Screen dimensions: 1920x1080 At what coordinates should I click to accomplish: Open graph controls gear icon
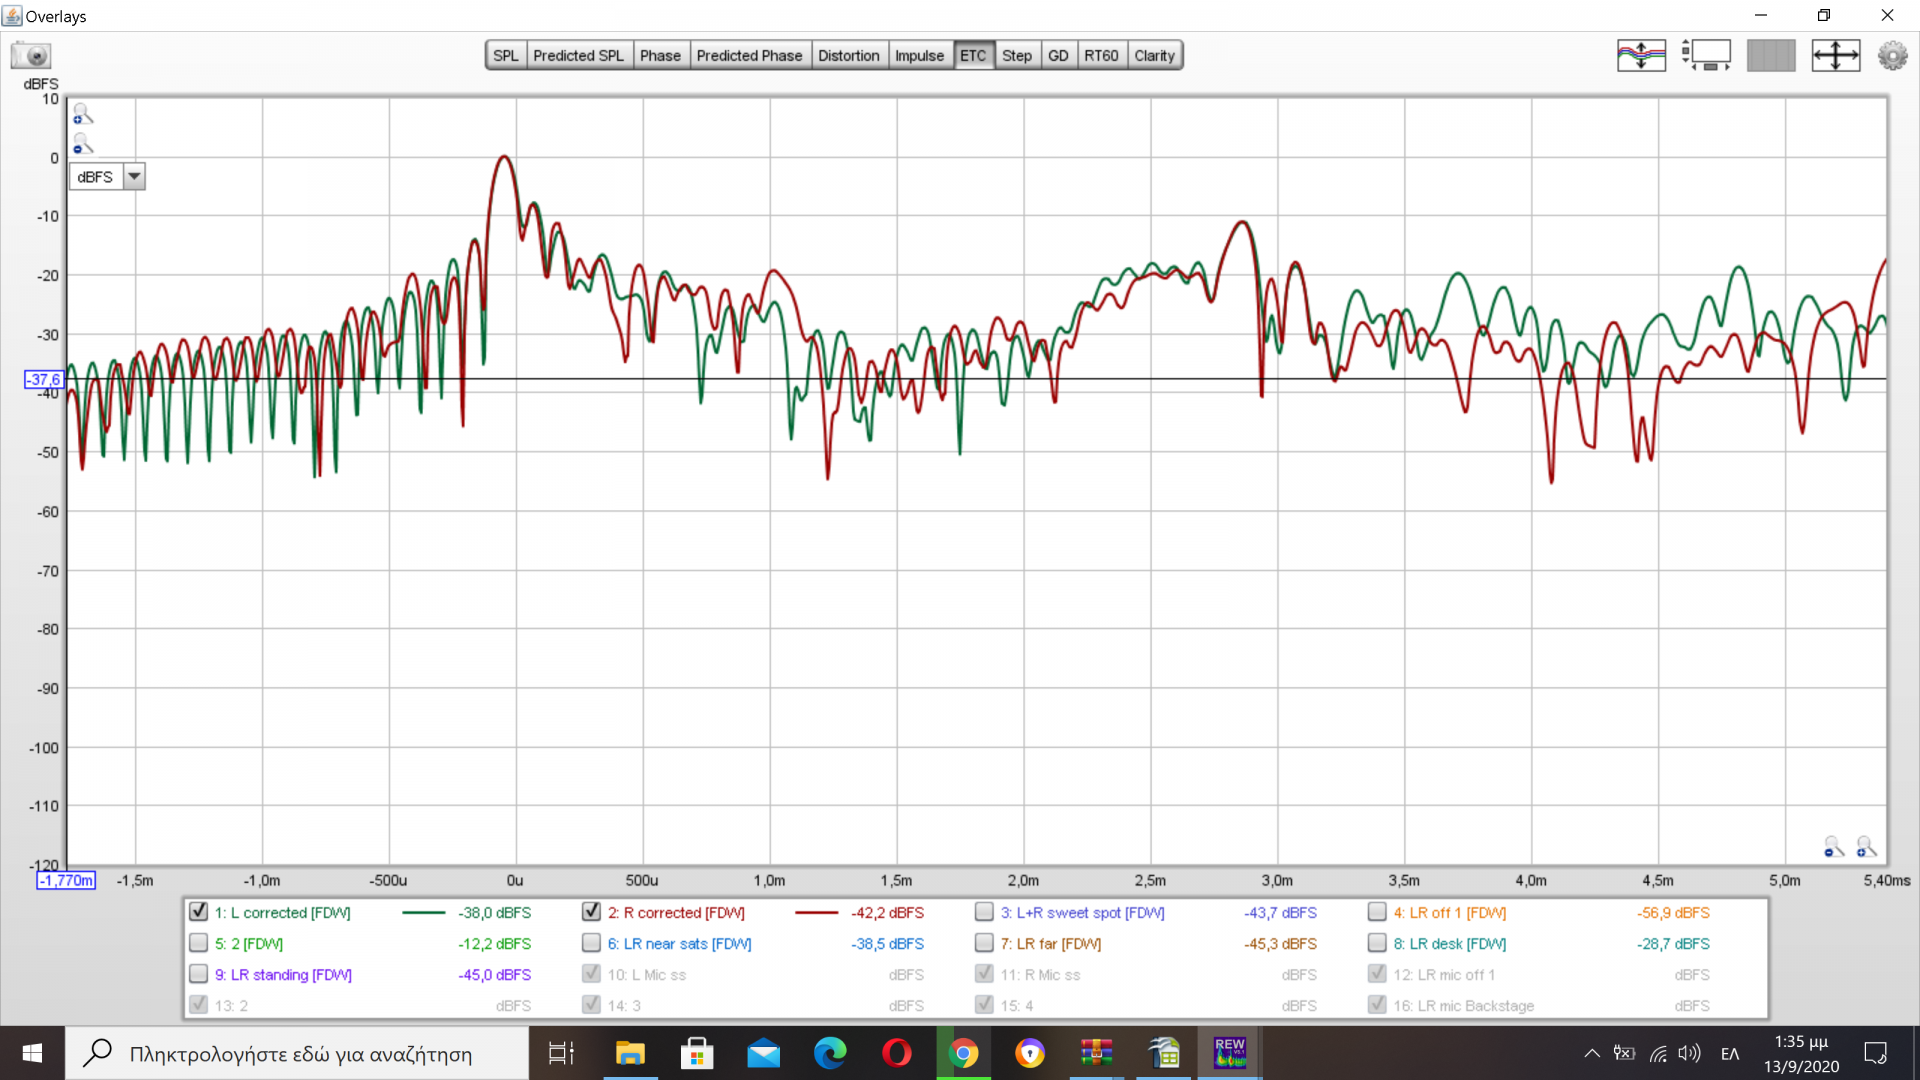click(x=1892, y=55)
